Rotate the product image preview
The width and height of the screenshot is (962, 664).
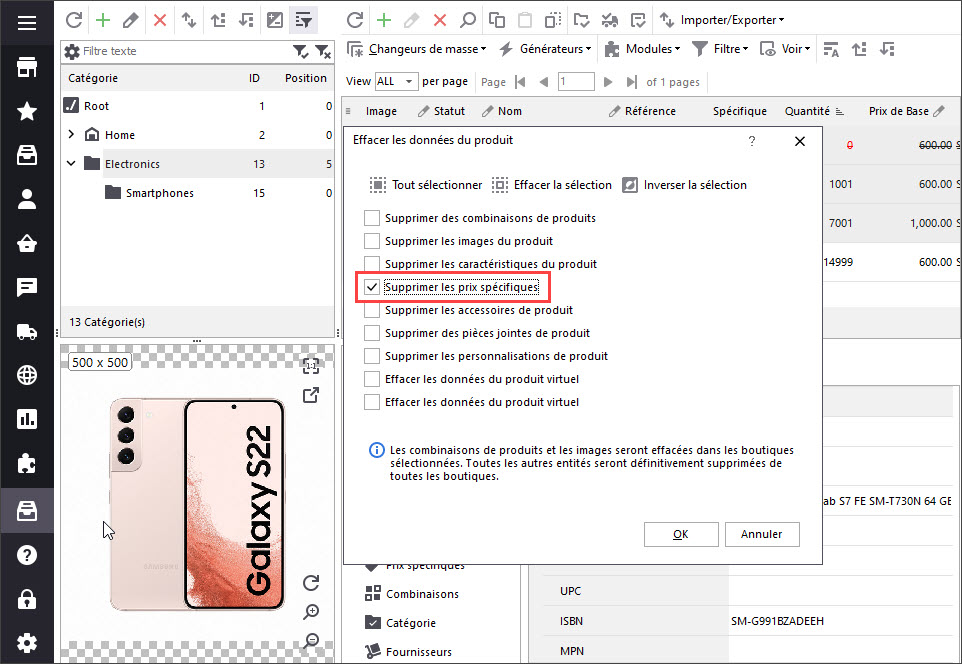311,582
